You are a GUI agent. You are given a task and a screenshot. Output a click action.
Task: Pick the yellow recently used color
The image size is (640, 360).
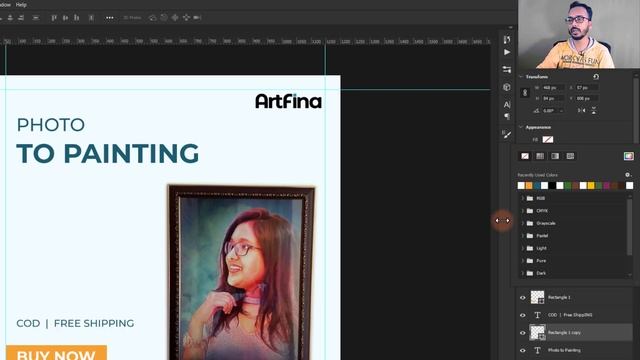pos(591,186)
